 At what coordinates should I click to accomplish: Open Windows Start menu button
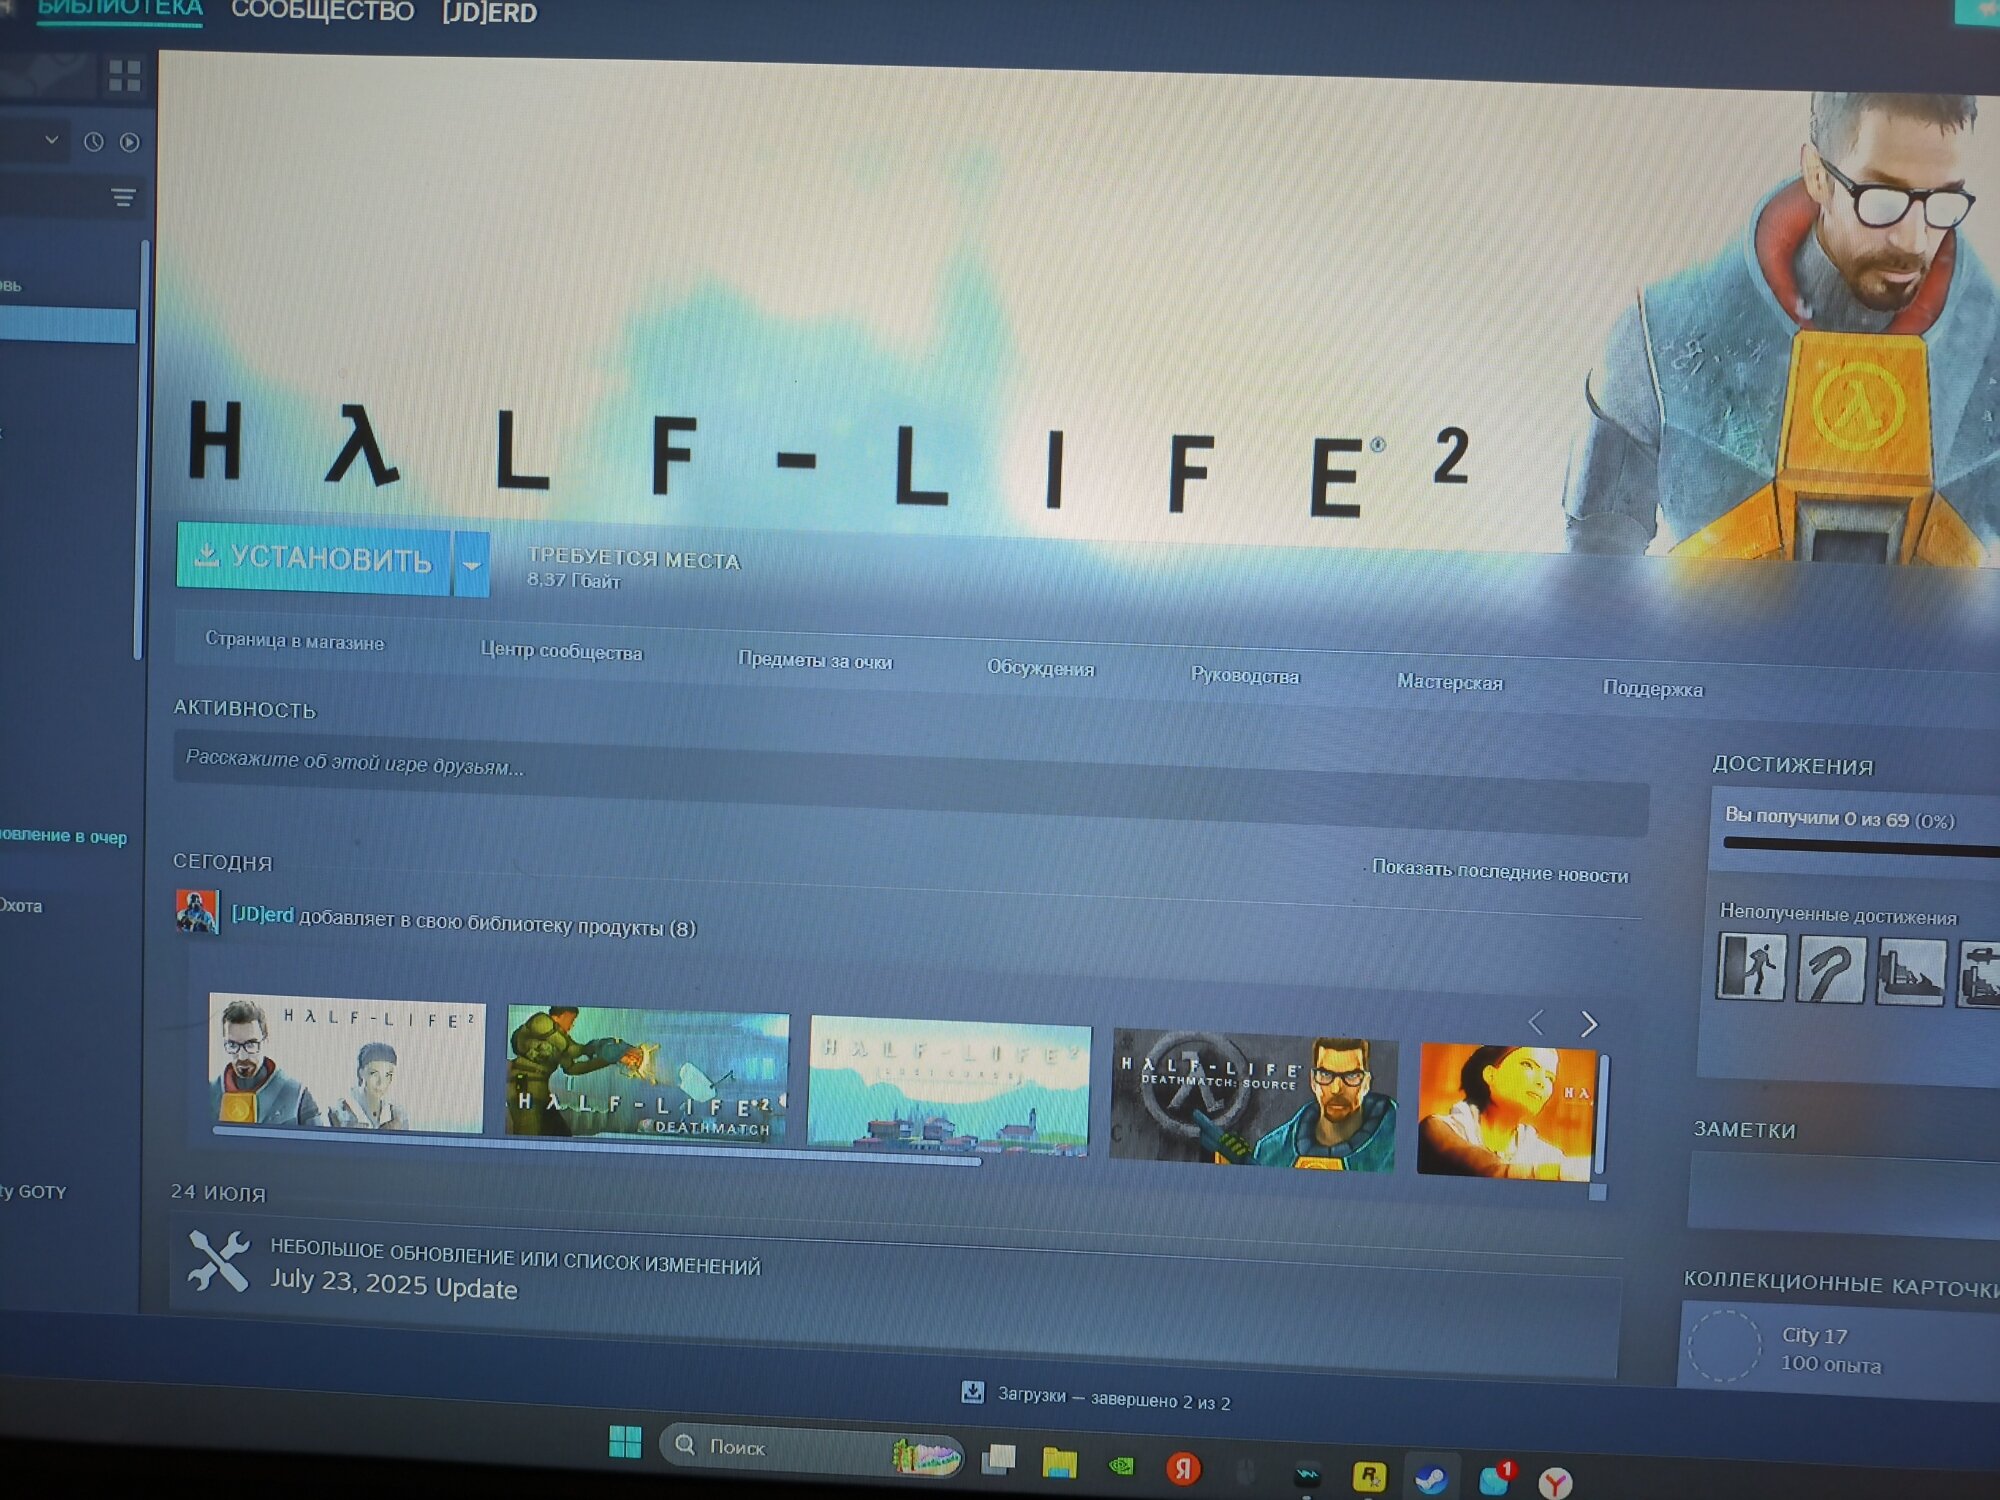[x=625, y=1442]
